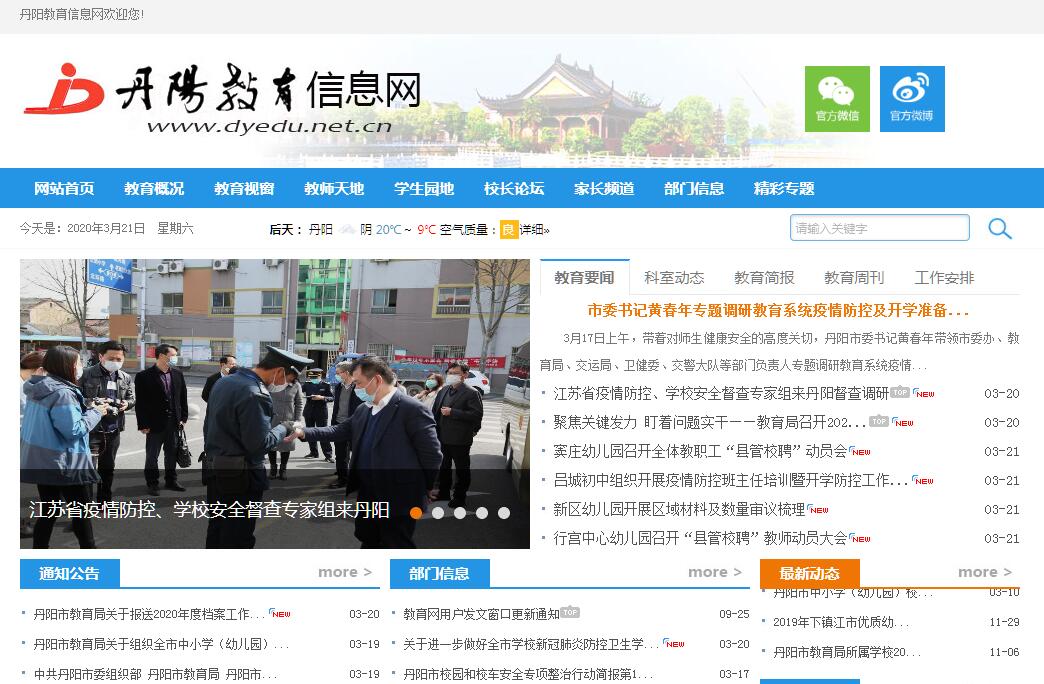This screenshot has width=1044, height=684.
Task: Click the carousel news photo
Action: (275, 404)
